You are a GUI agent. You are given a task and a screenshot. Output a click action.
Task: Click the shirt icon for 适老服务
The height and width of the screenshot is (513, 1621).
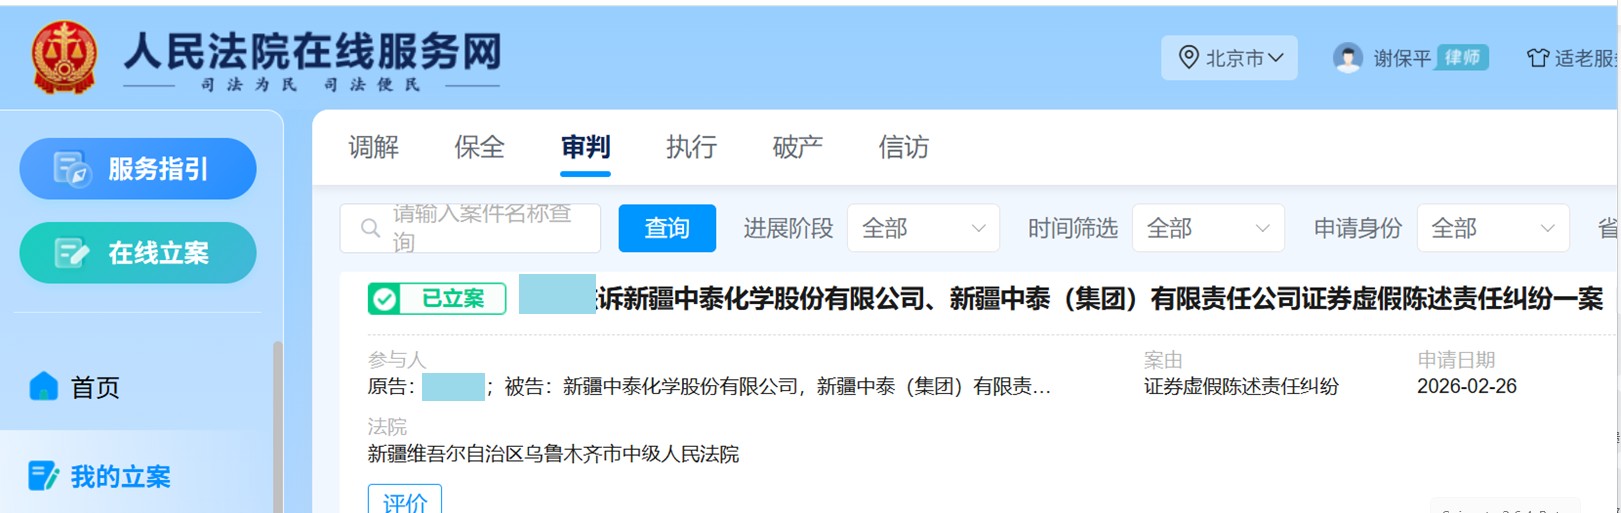pyautogui.click(x=1538, y=58)
